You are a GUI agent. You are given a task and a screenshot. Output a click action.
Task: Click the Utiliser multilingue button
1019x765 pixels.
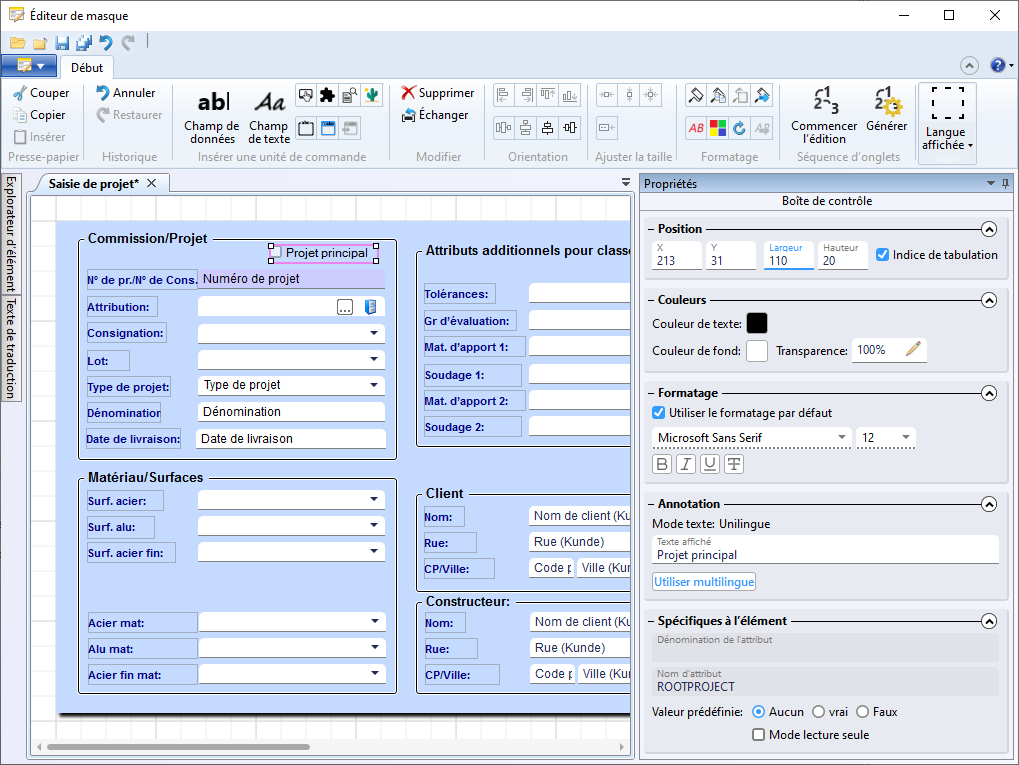click(704, 582)
